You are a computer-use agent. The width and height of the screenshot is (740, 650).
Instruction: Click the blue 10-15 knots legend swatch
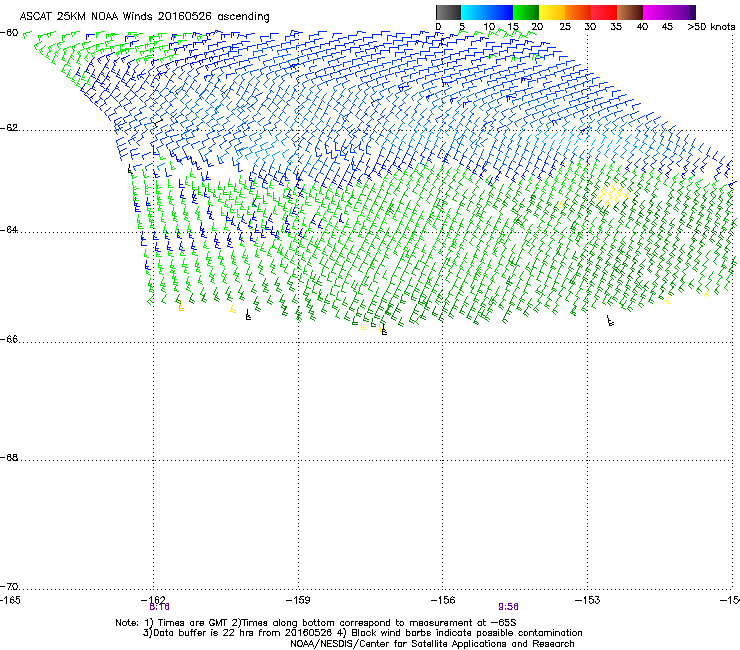coord(500,12)
